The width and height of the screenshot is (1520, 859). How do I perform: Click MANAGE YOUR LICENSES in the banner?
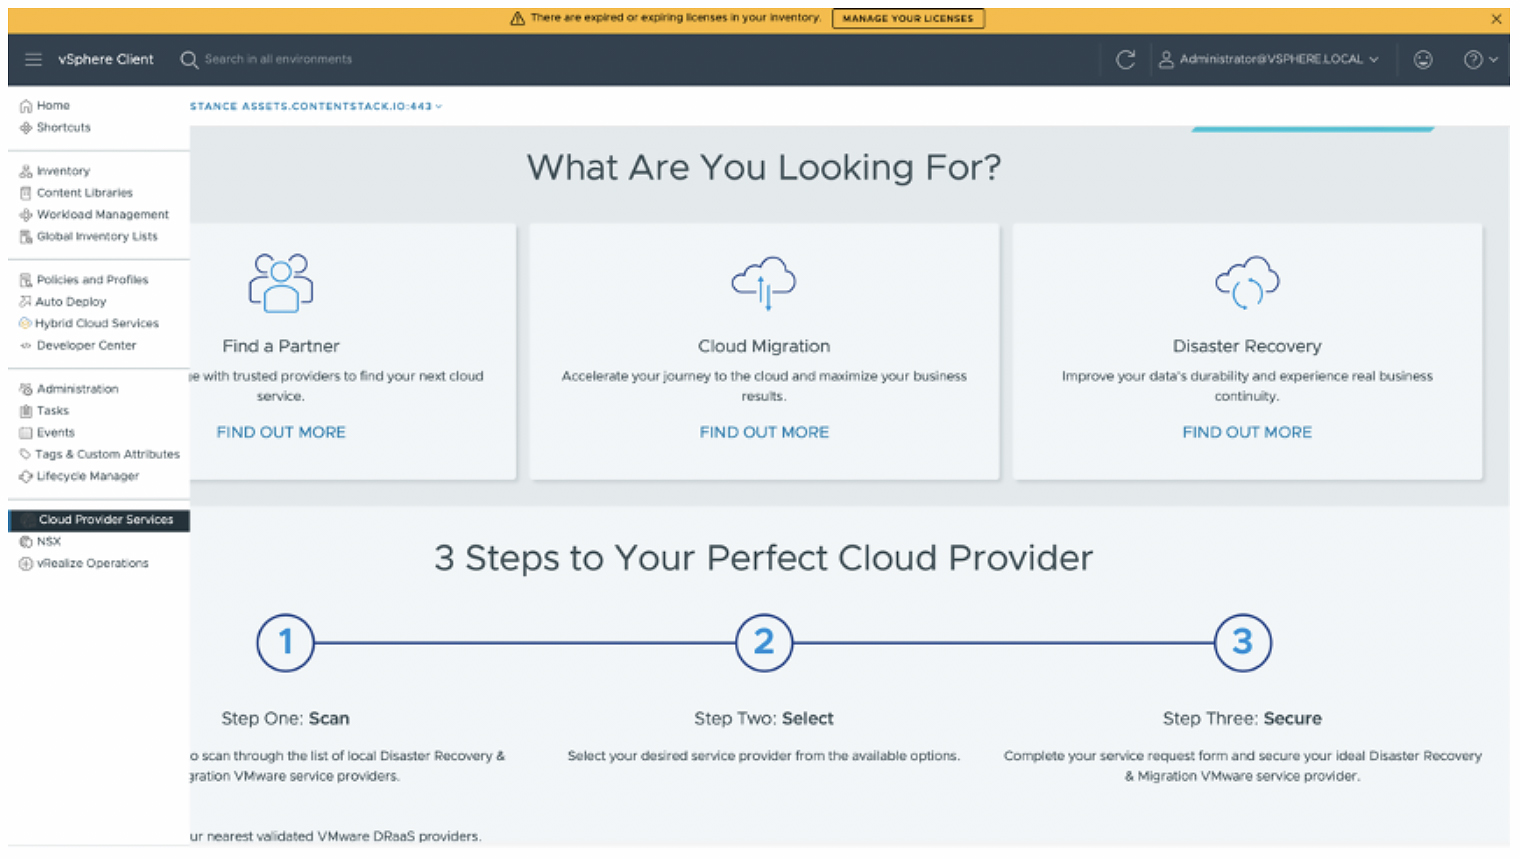tap(907, 18)
